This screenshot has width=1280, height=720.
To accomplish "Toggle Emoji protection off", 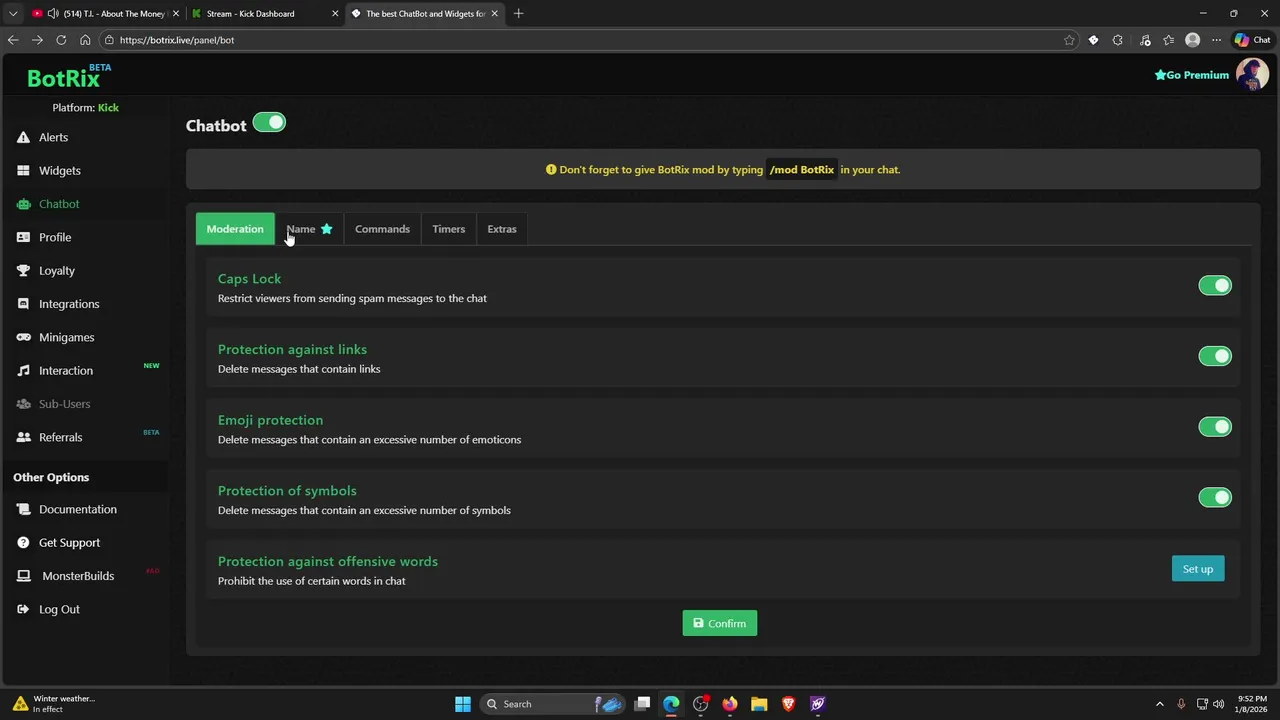I will coord(1215,427).
